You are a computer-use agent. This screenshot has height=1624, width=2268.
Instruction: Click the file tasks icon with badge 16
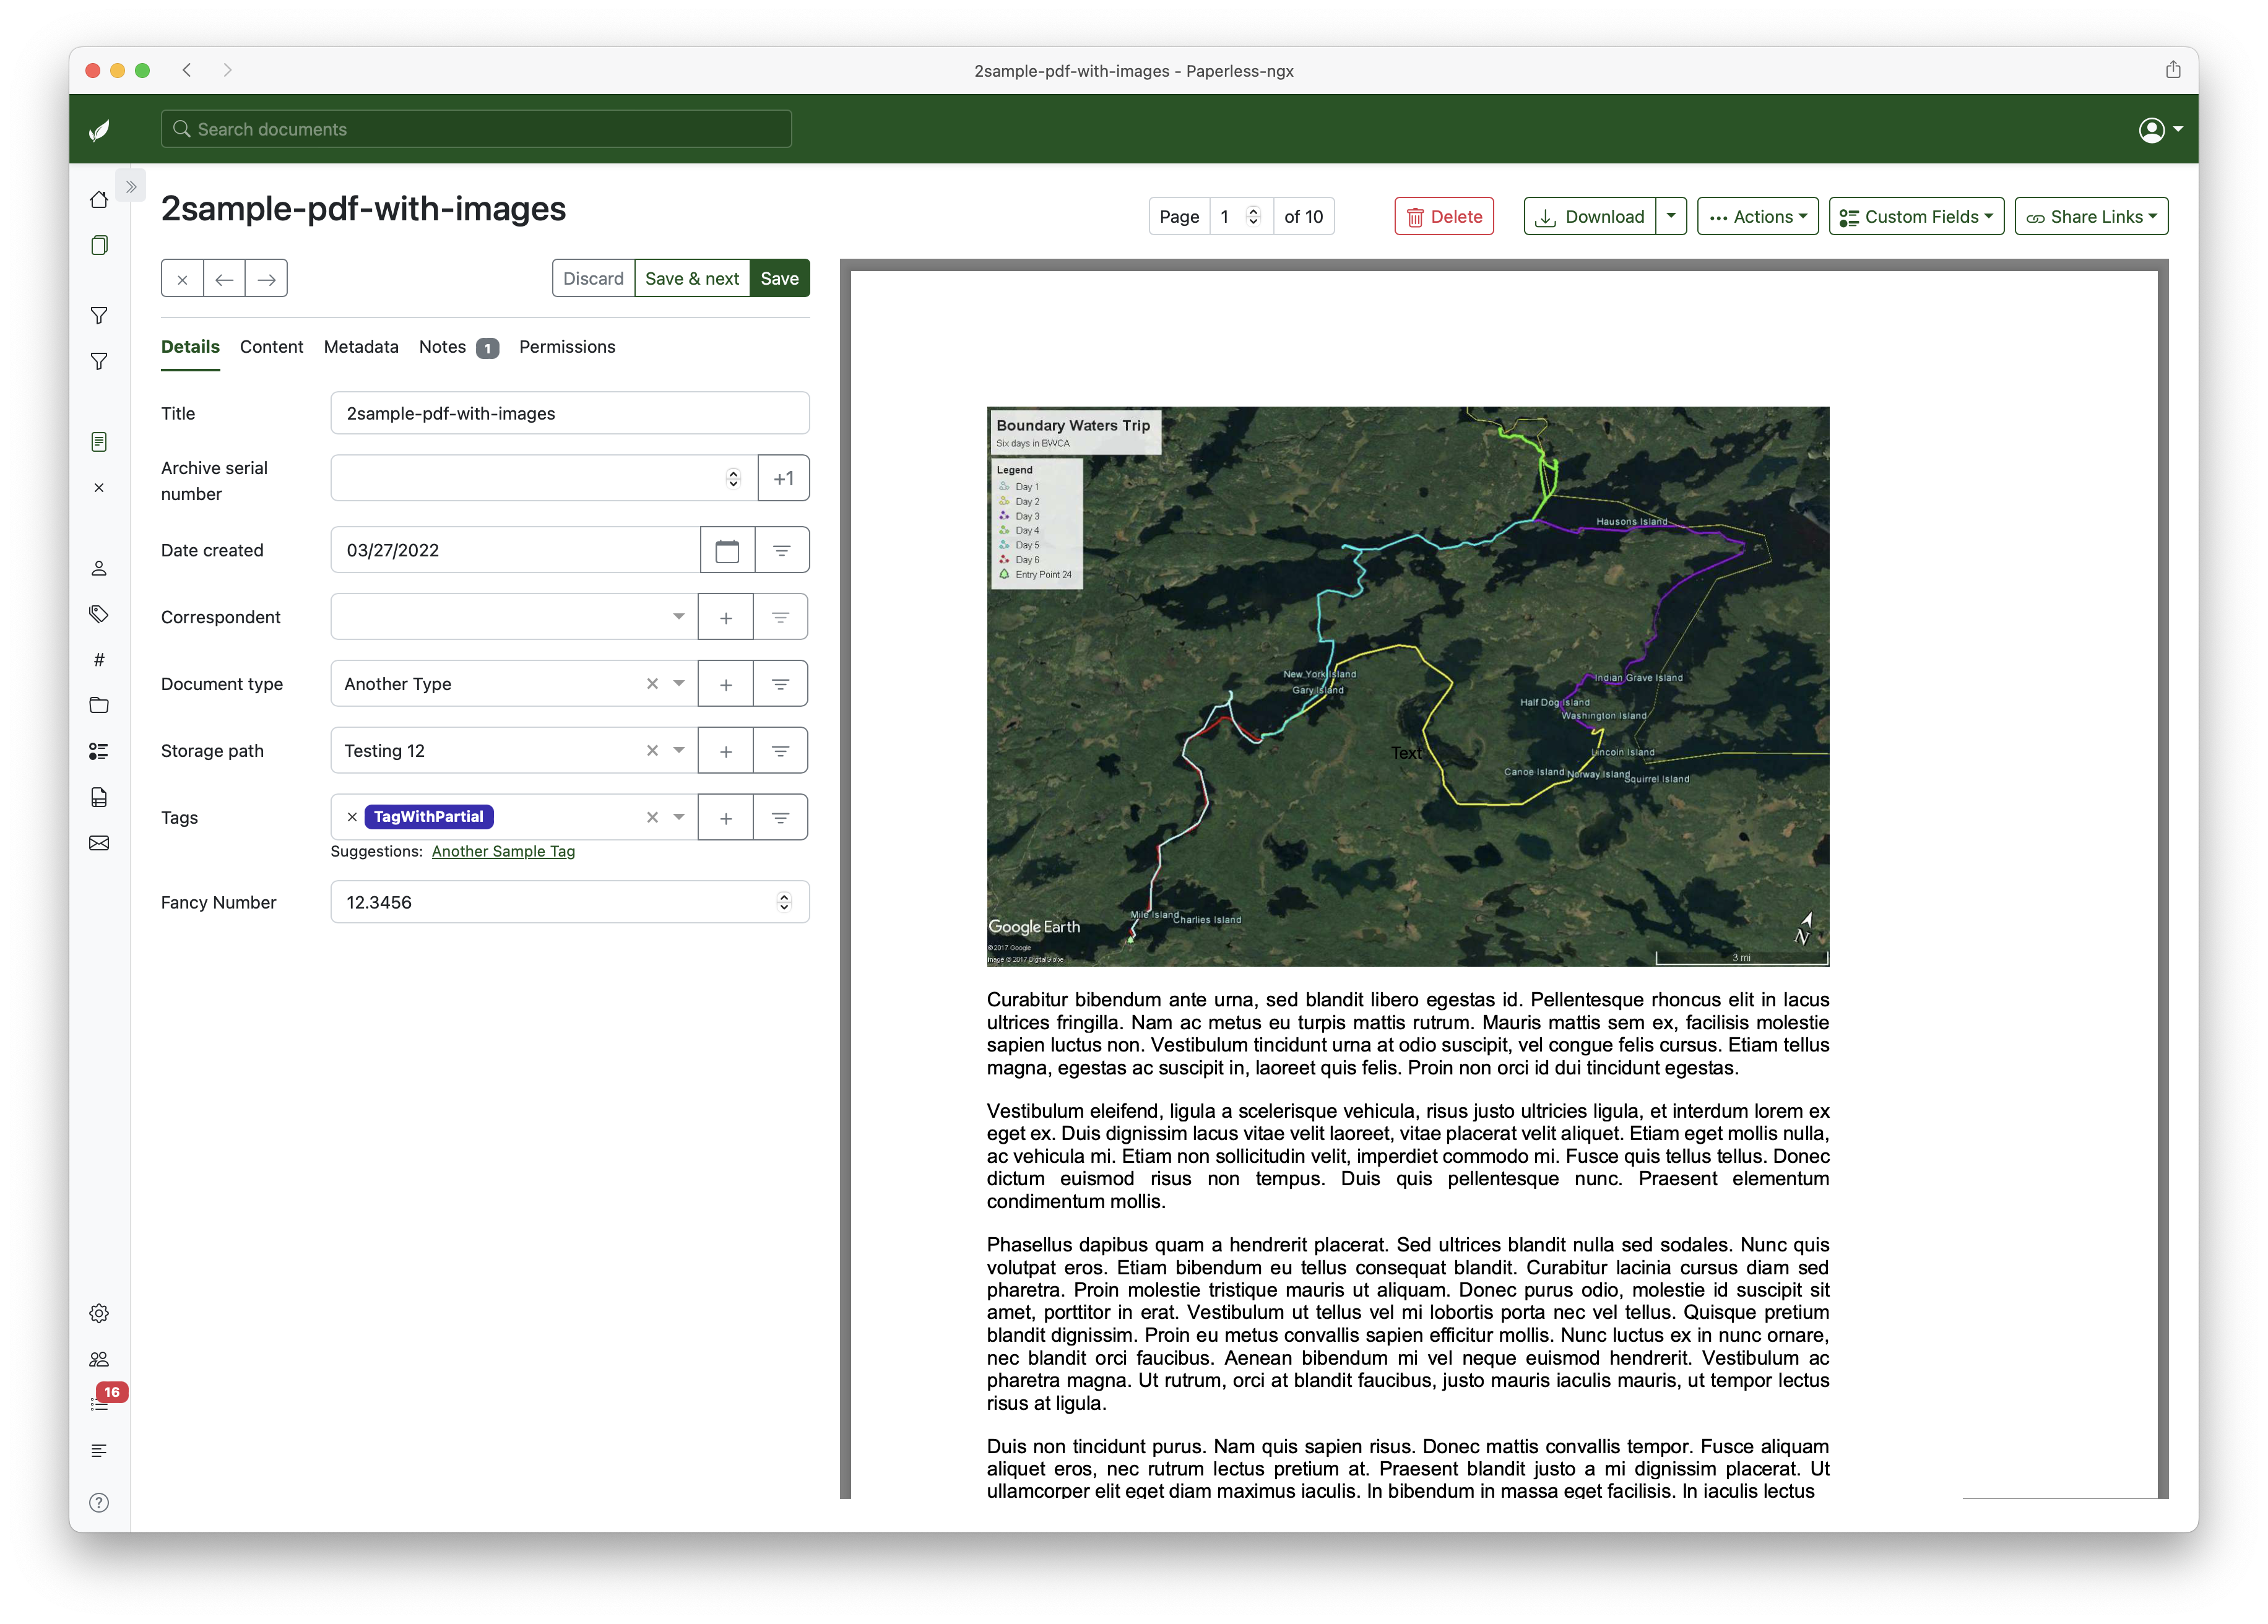pos(99,1404)
